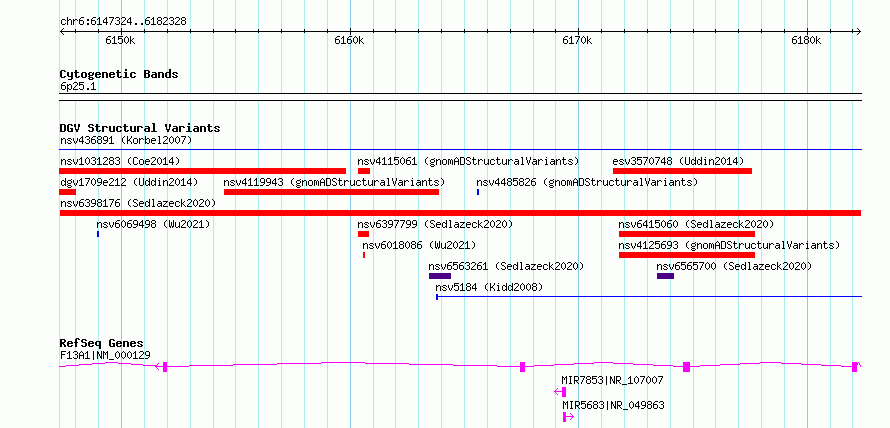
Task: Click the MIR5683 gene arrow glyph
Action: click(x=569, y=417)
